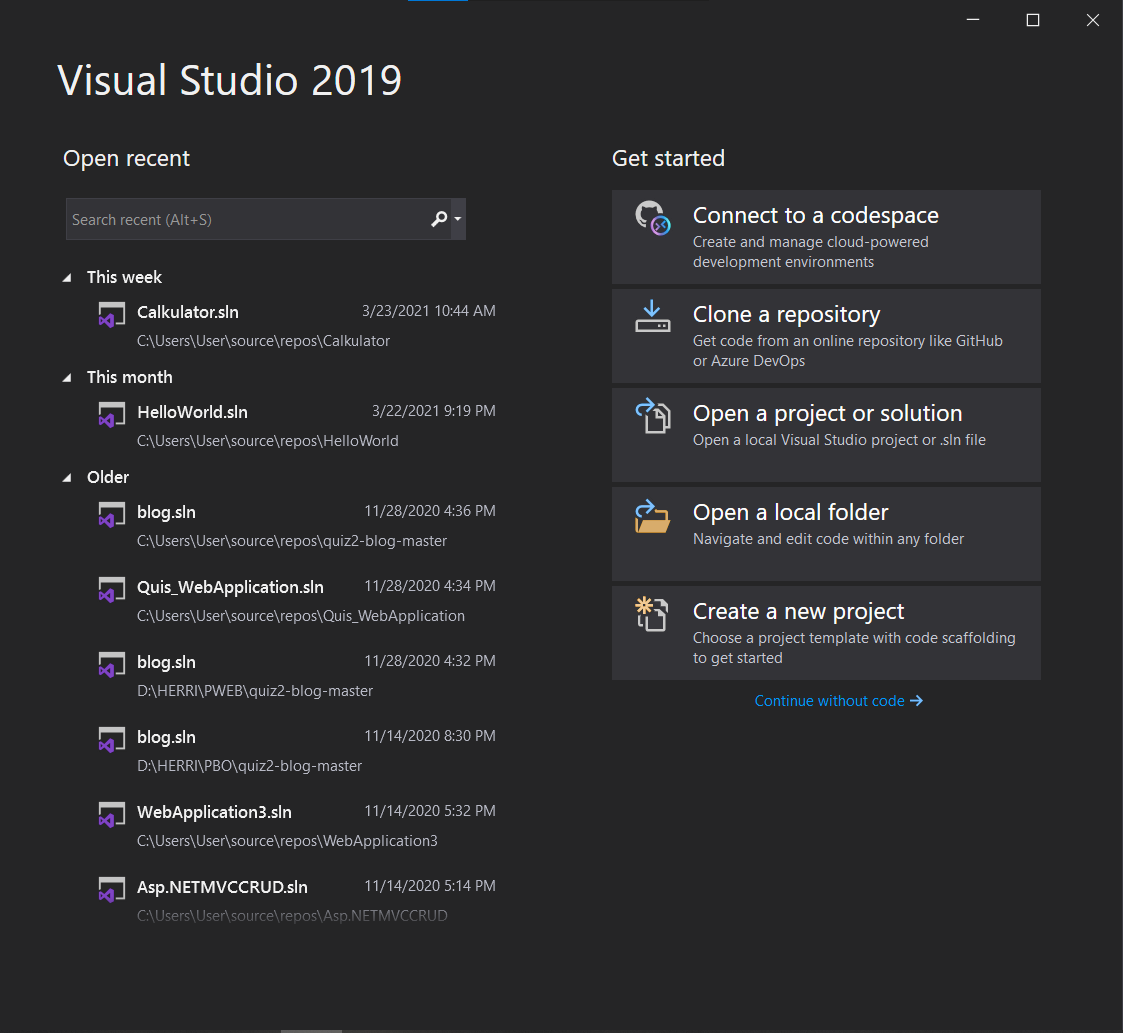Click Continue without code link
1123x1033 pixels.
pyautogui.click(x=839, y=701)
